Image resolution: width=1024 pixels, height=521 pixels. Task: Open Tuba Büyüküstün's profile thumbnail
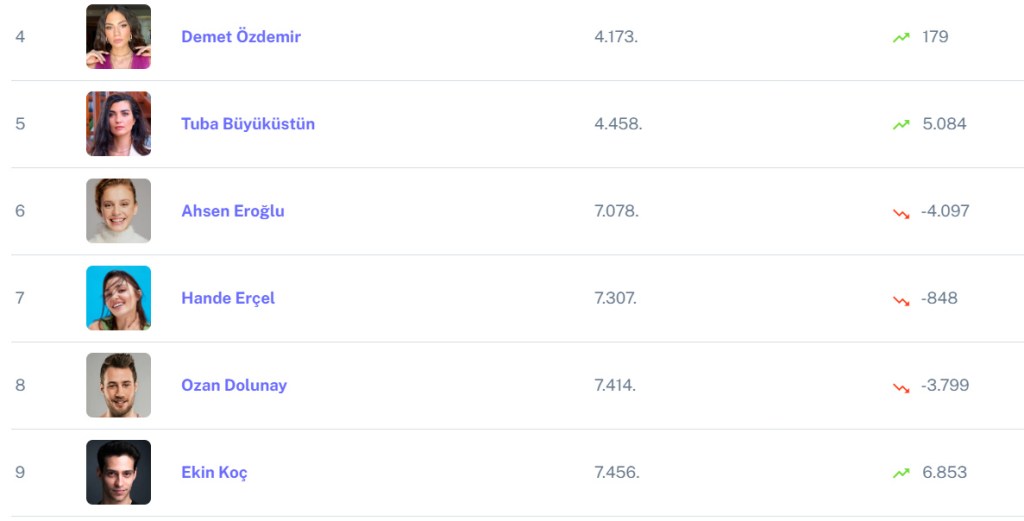point(118,124)
